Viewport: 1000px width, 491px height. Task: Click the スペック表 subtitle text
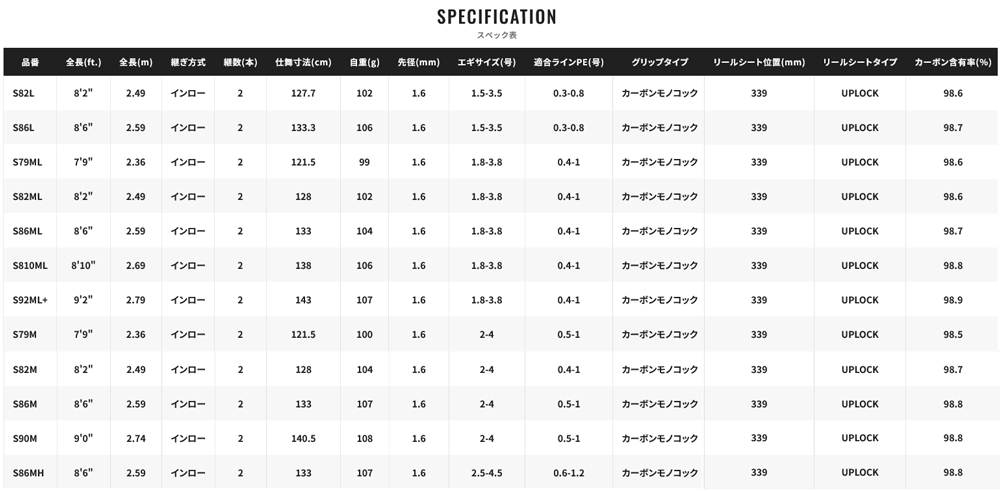click(x=497, y=35)
